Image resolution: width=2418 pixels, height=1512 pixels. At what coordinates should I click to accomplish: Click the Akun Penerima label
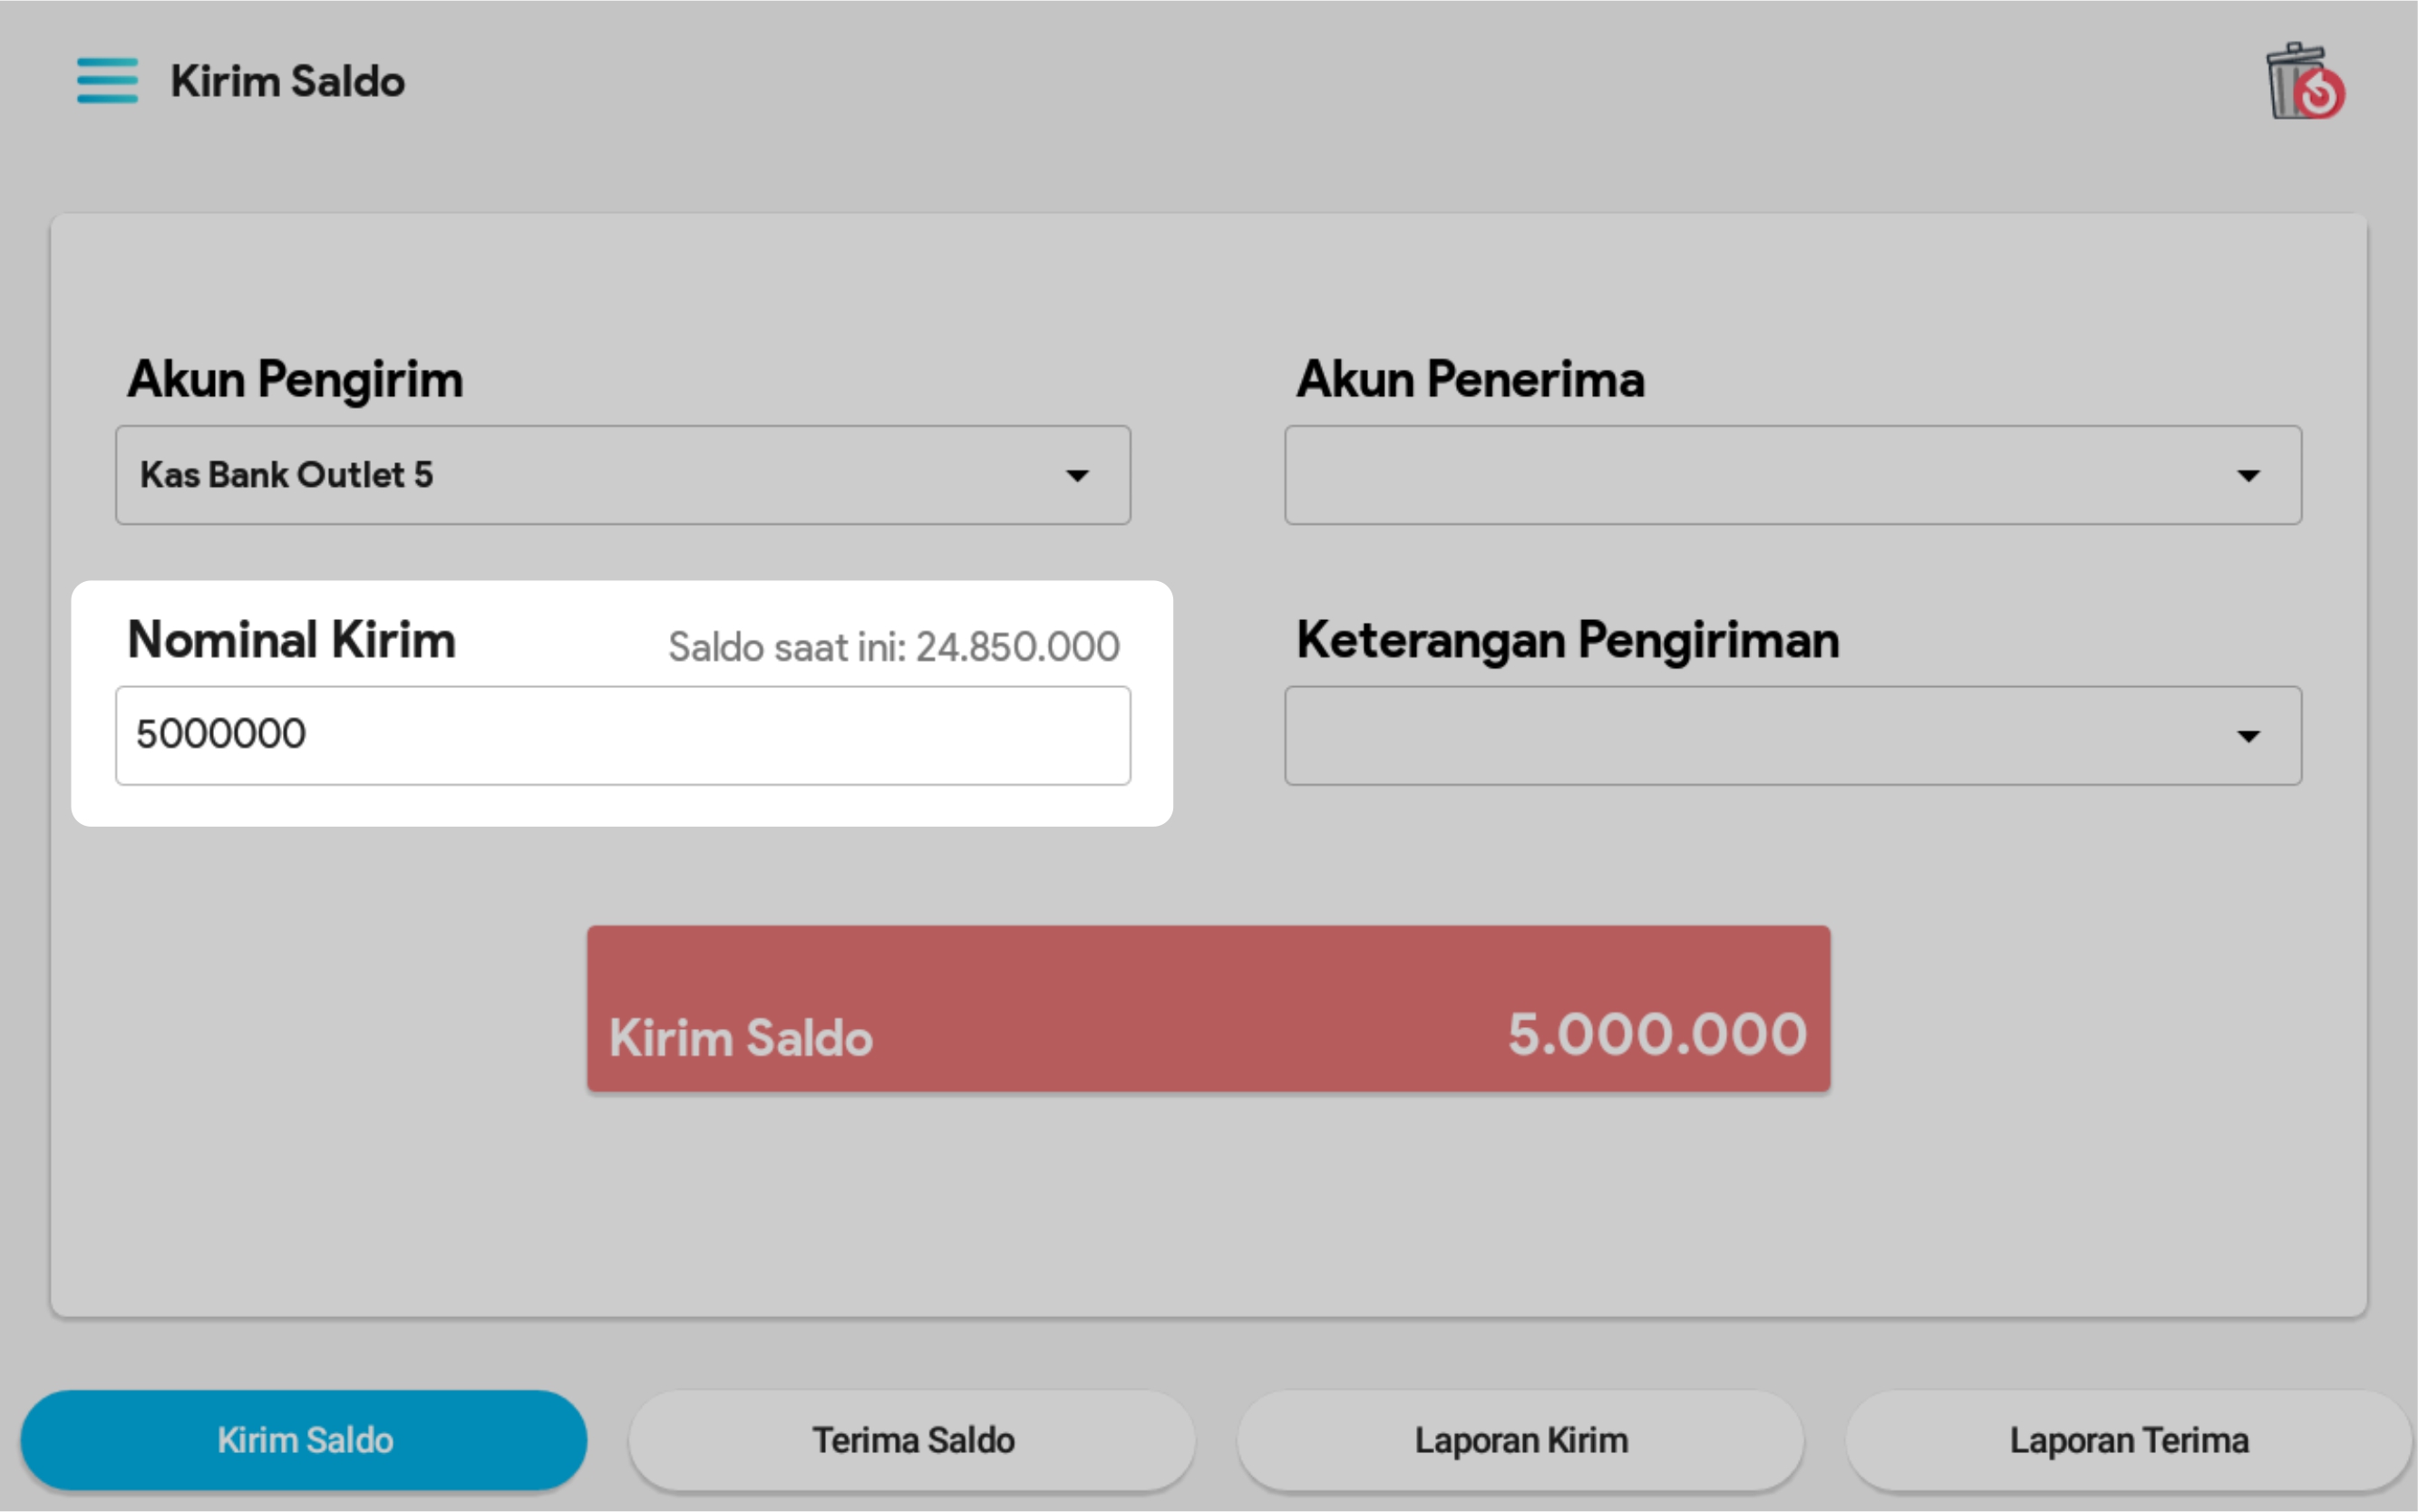[1470, 380]
